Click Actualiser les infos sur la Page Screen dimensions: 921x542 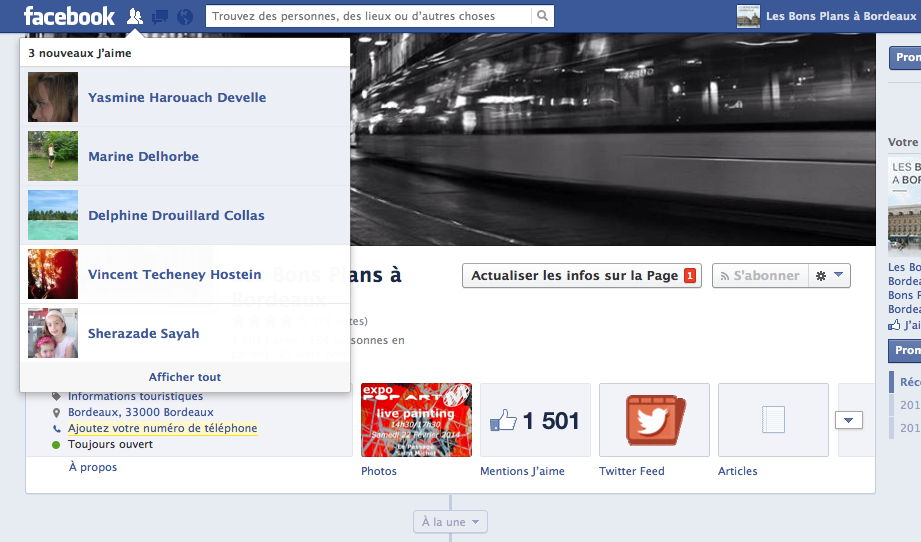pos(581,275)
